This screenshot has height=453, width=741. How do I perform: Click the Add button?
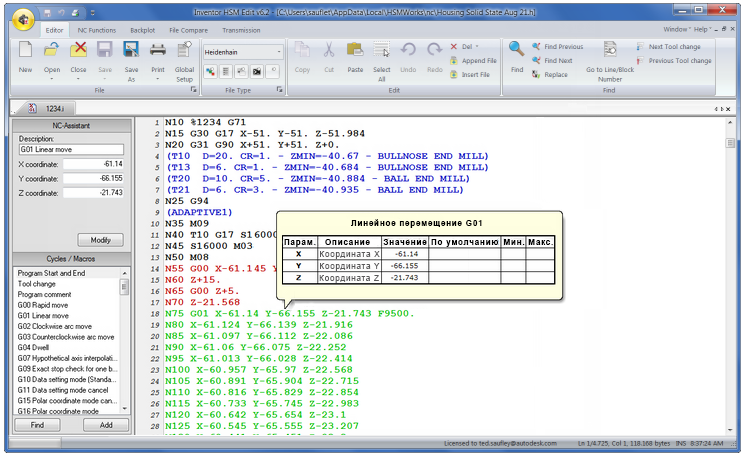click(106, 425)
